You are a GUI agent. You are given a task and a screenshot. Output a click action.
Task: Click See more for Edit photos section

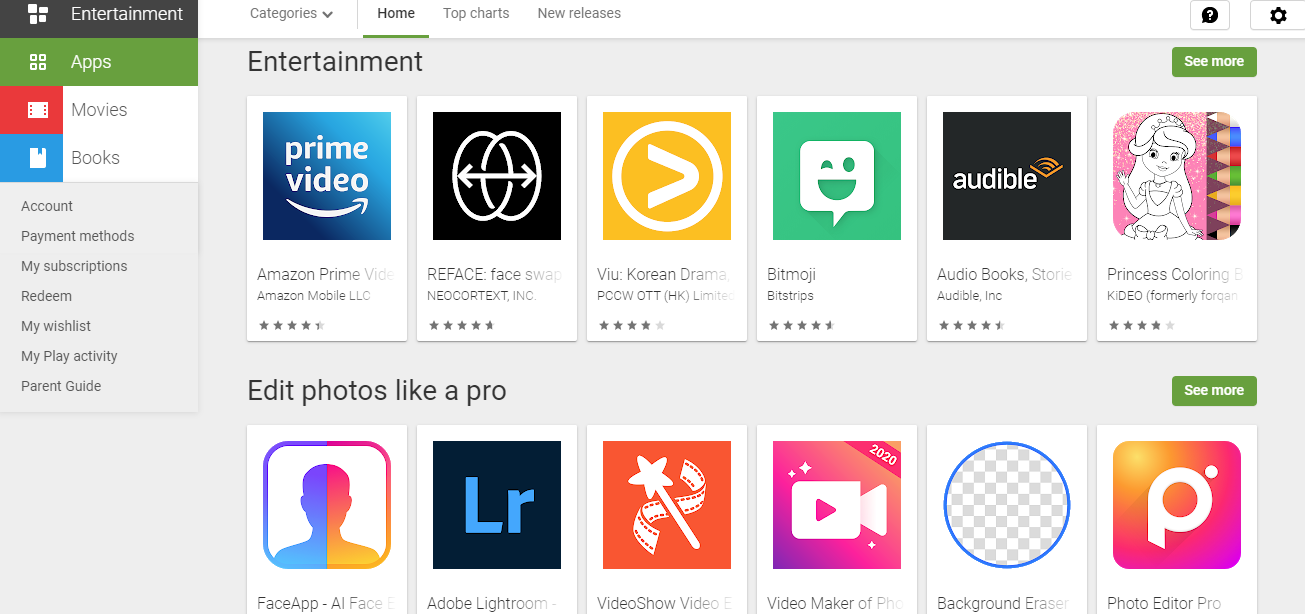click(x=1214, y=390)
